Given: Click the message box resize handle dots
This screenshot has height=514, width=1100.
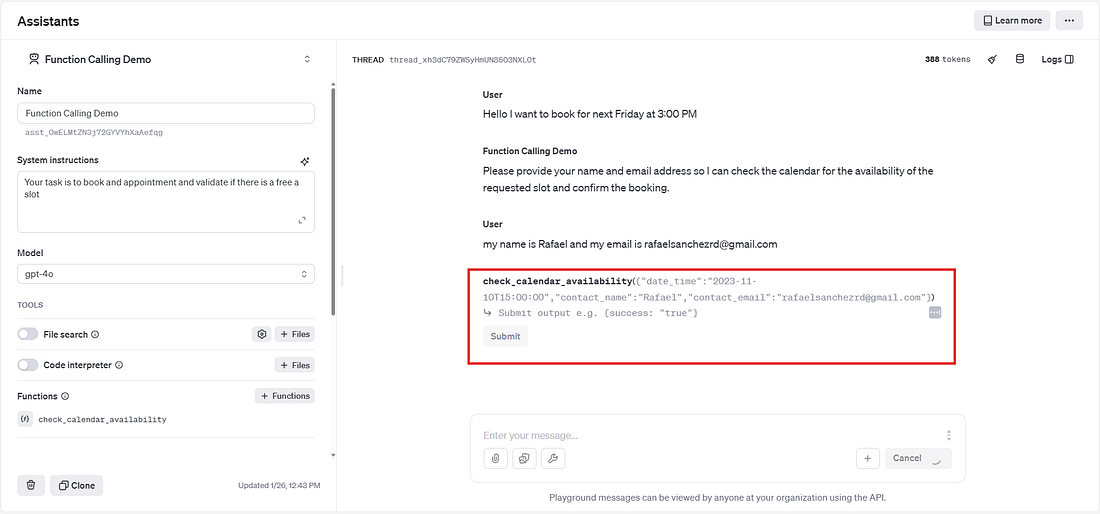Looking at the screenshot, I should [948, 435].
